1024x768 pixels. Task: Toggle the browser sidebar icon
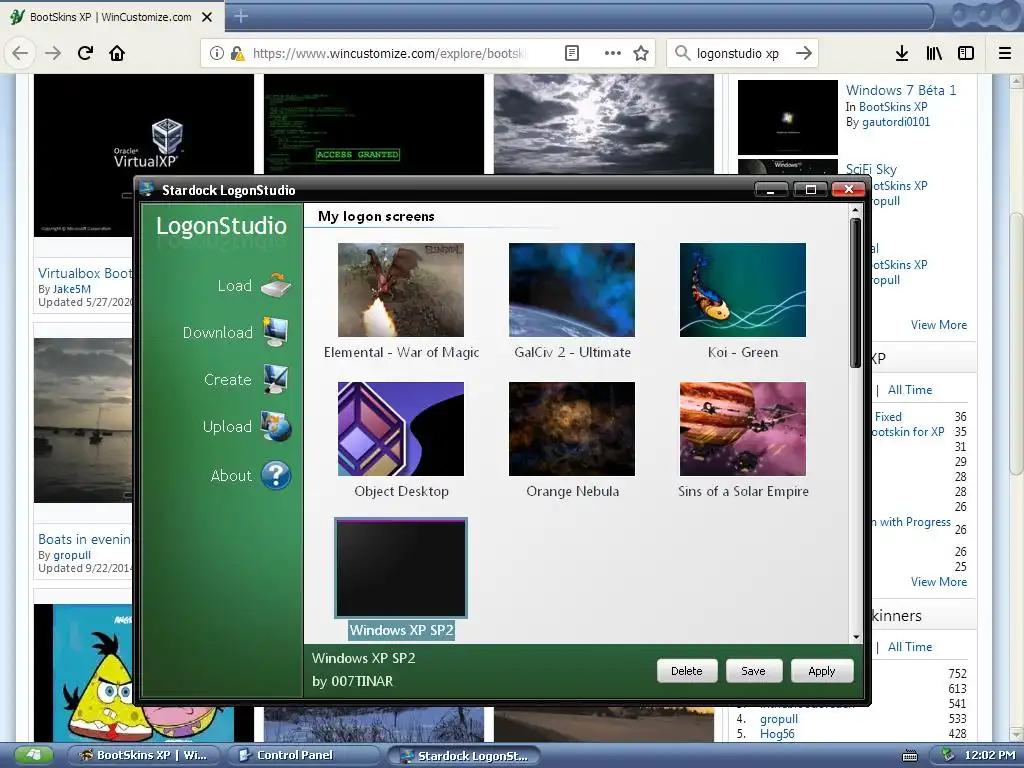click(966, 54)
